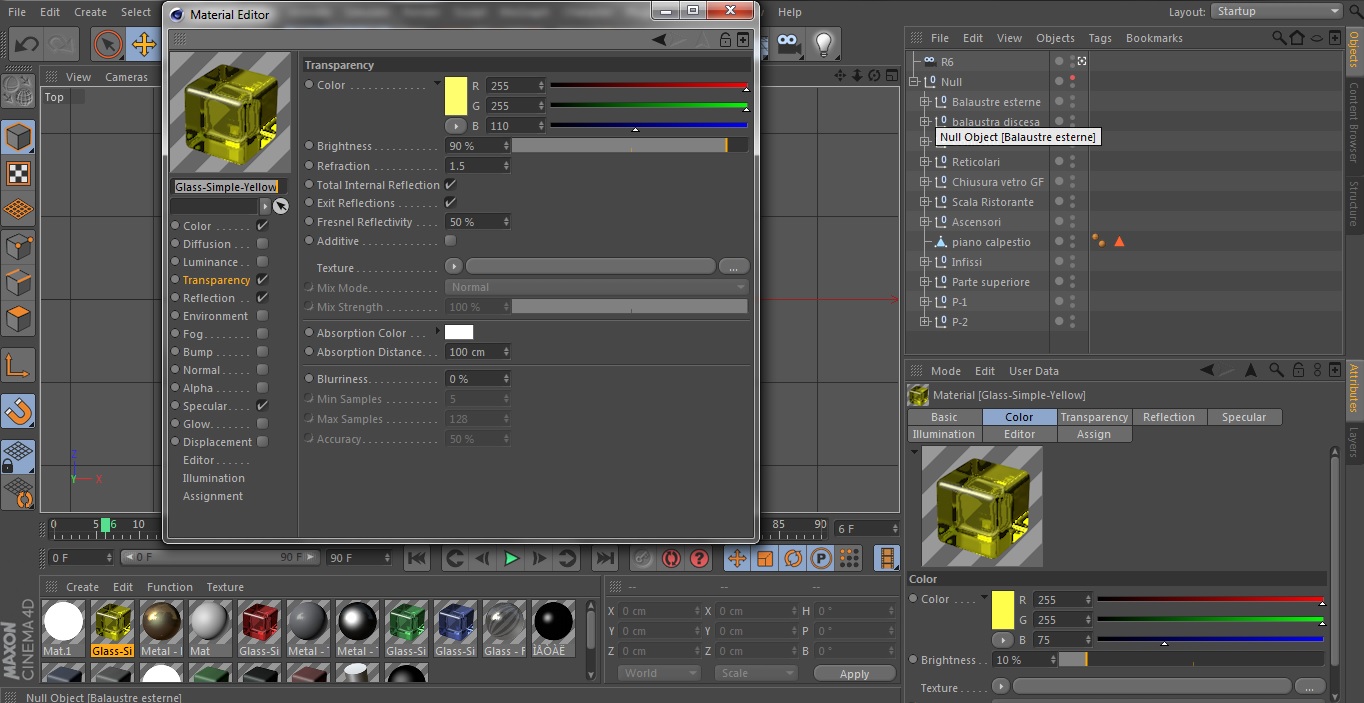
Task: Select the Points mode cube icon
Action: click(x=18, y=246)
